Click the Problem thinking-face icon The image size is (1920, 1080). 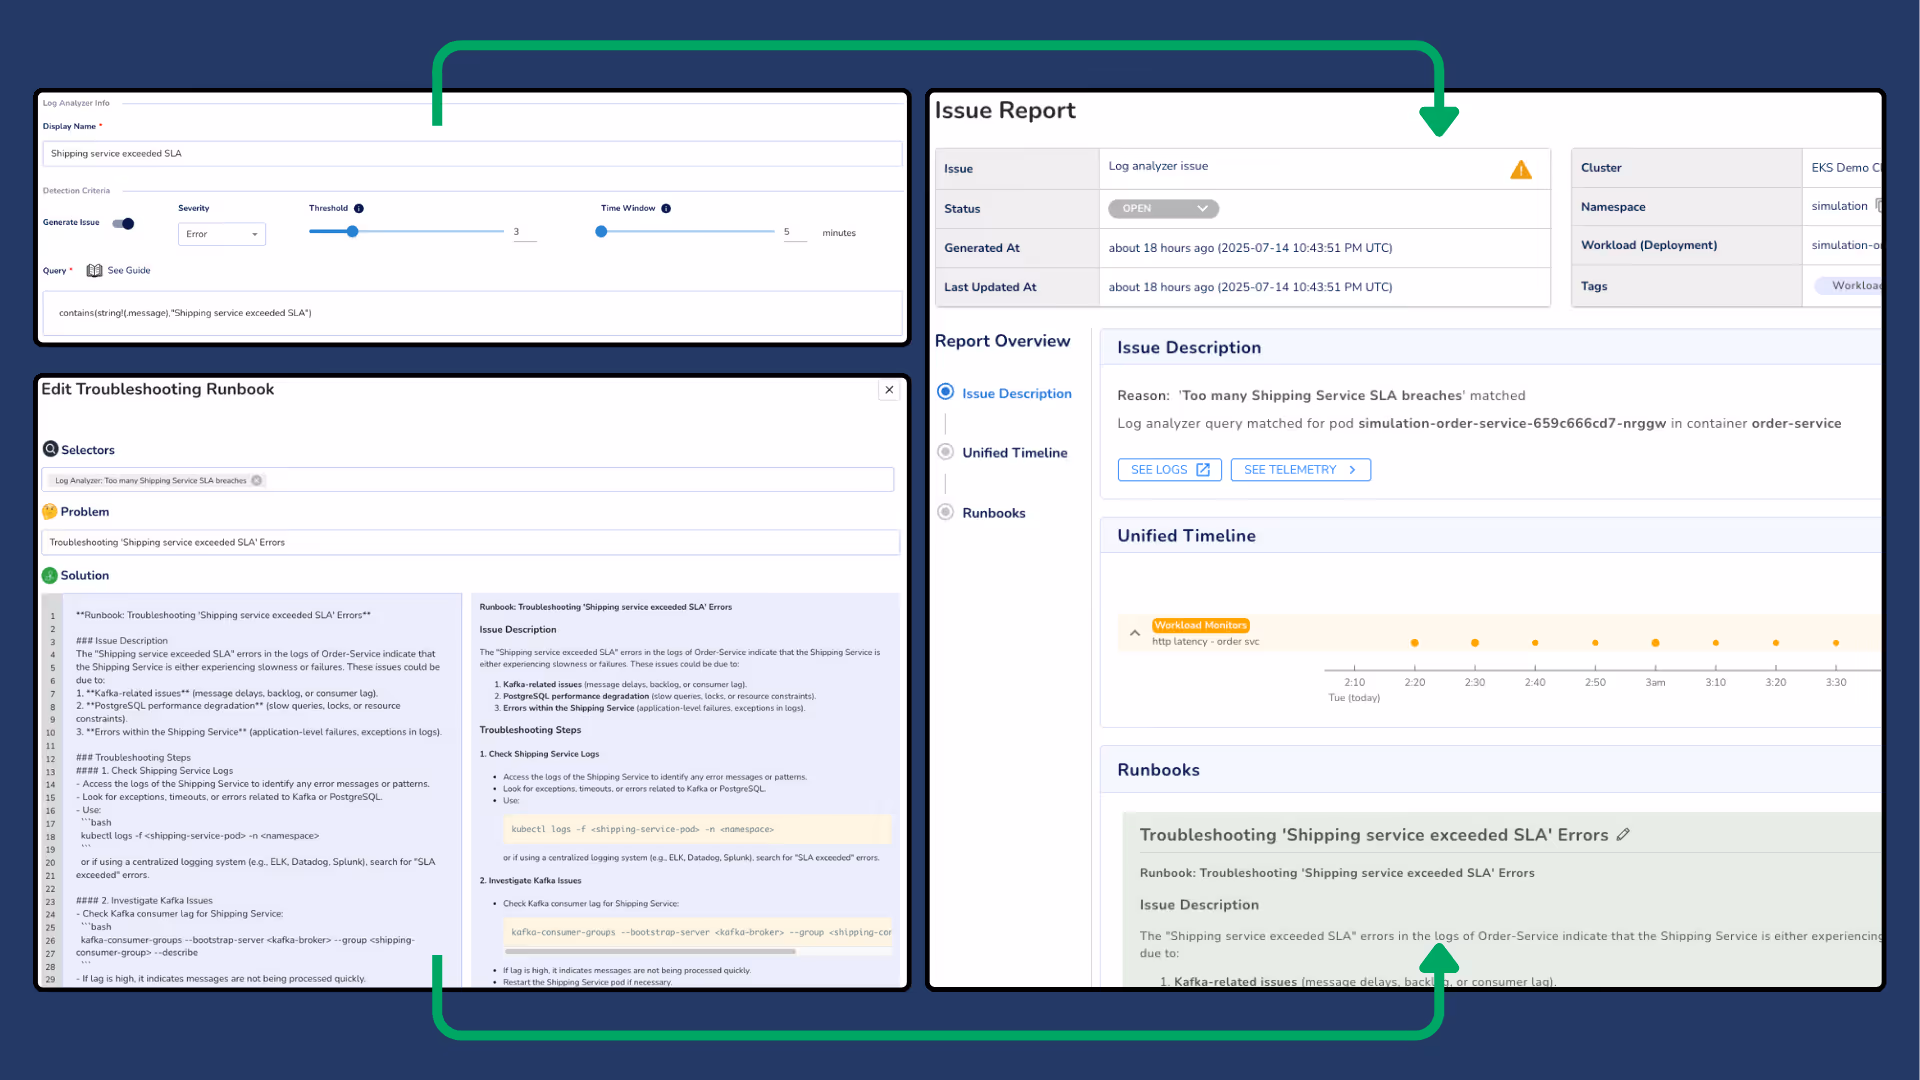[50, 511]
